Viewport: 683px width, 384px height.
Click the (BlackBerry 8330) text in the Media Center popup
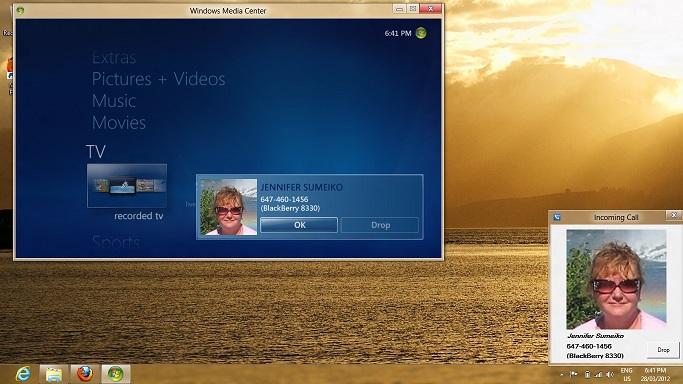pos(290,208)
